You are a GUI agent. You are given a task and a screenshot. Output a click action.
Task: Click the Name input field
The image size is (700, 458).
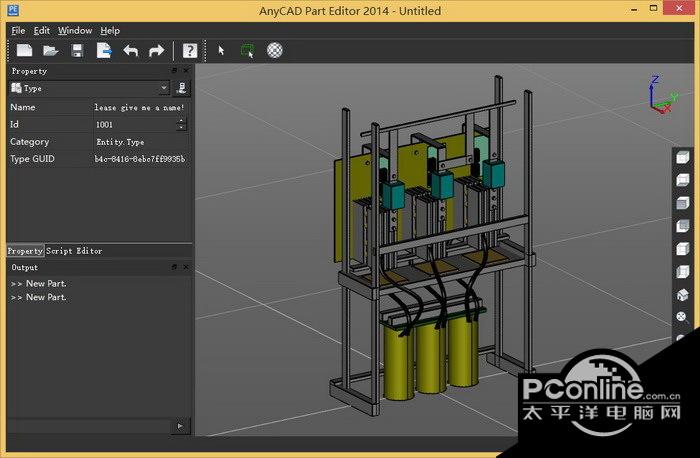tap(139, 108)
